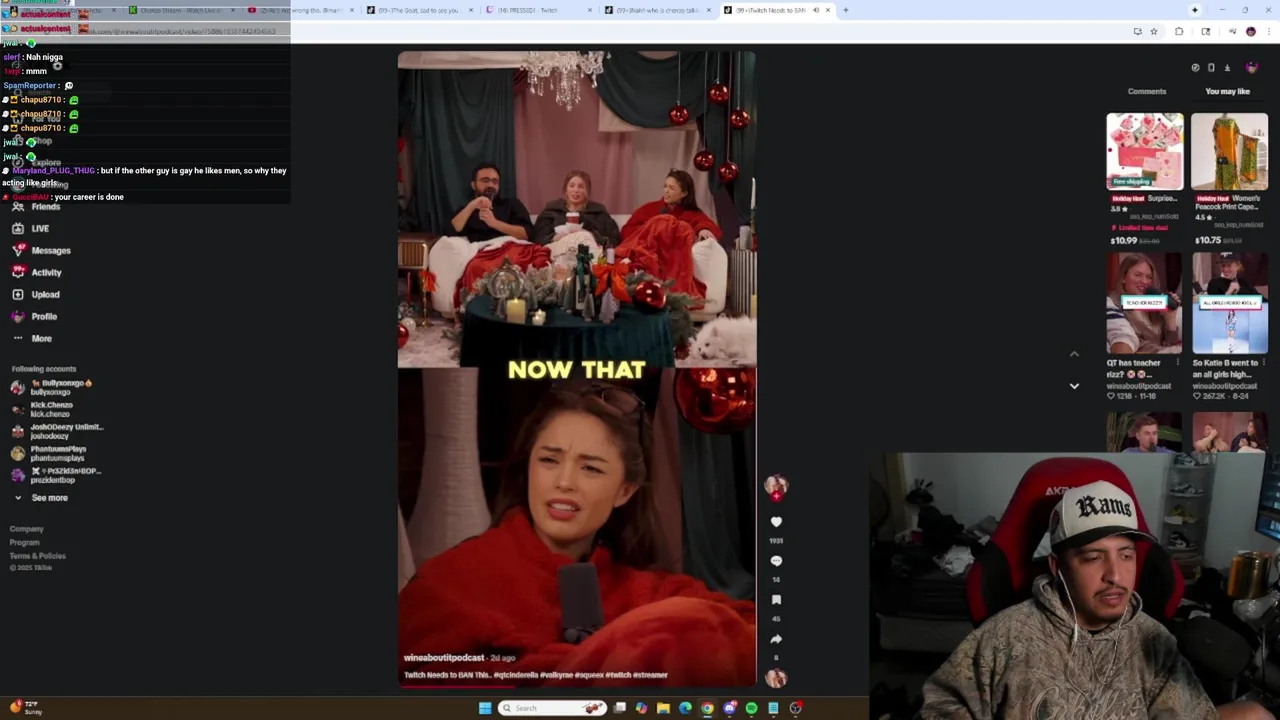The width and height of the screenshot is (1280, 720).
Task: Open the Copilot icon in the taskbar
Action: coord(641,708)
